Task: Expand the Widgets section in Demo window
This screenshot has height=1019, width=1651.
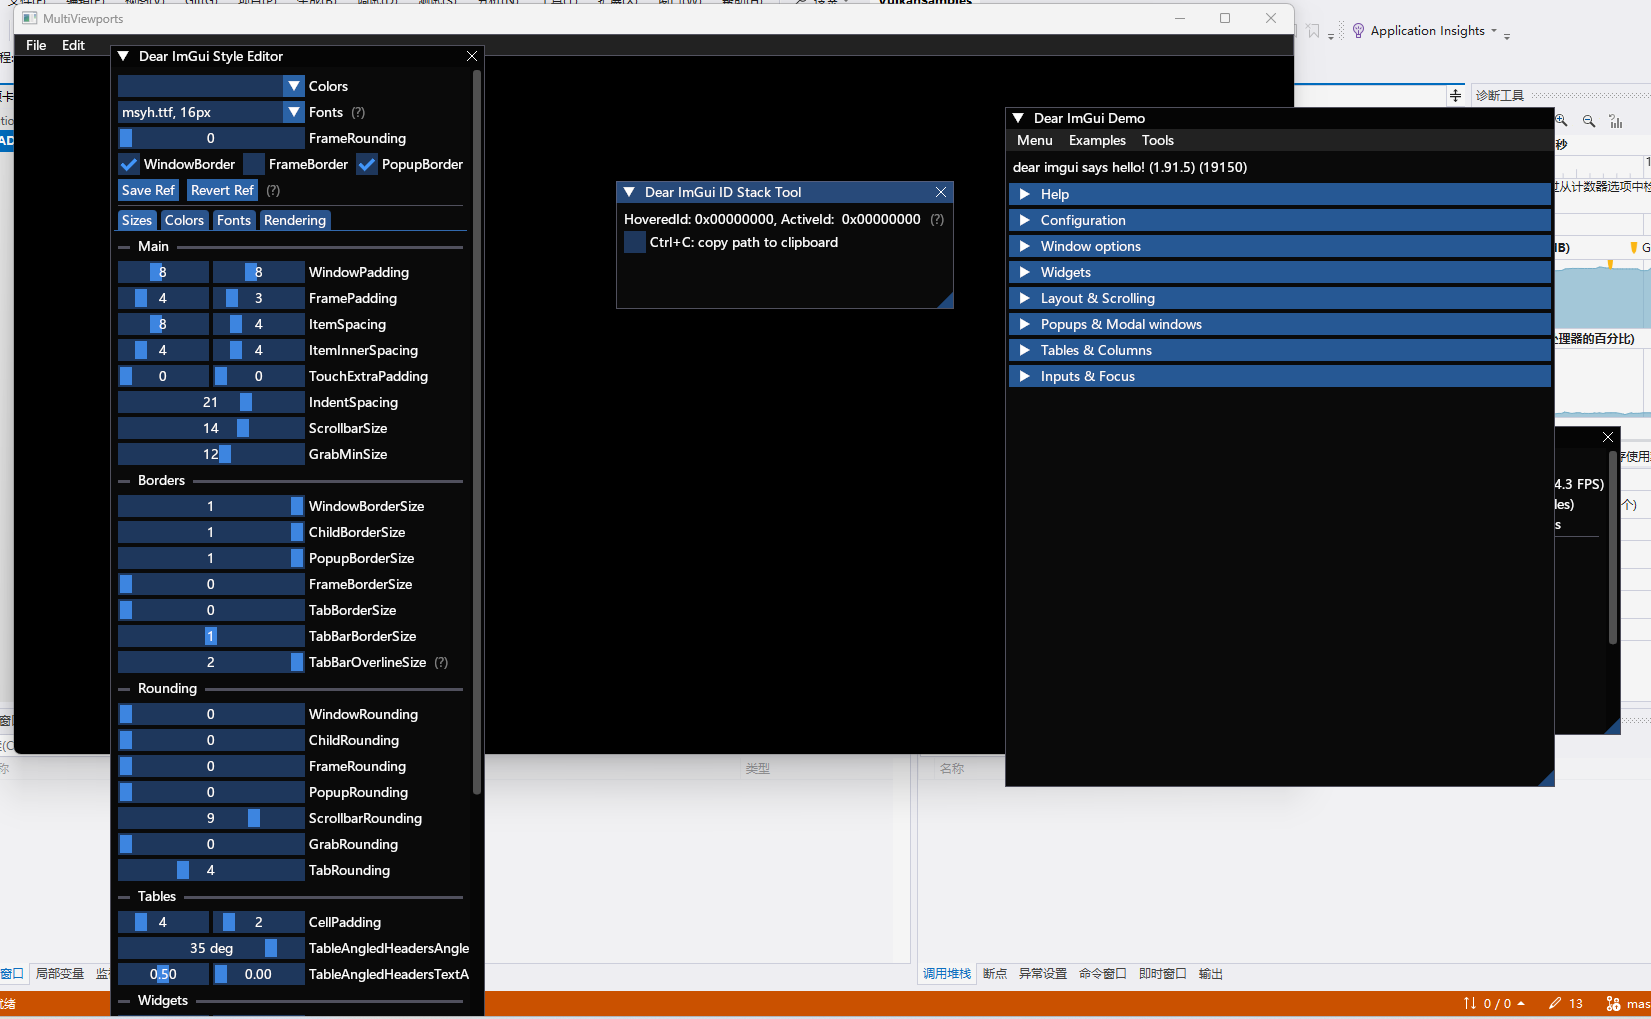Action: (x=1280, y=272)
